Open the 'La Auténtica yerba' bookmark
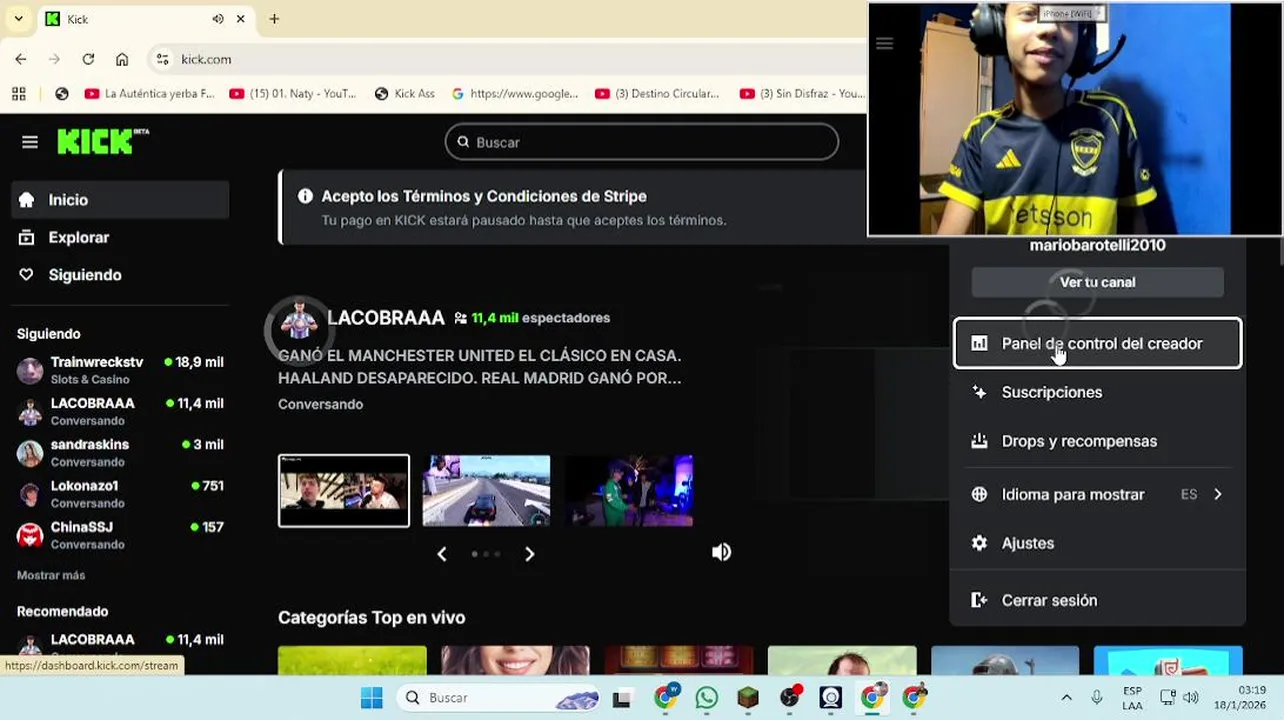Image resolution: width=1284 pixels, height=720 pixels. click(150, 93)
